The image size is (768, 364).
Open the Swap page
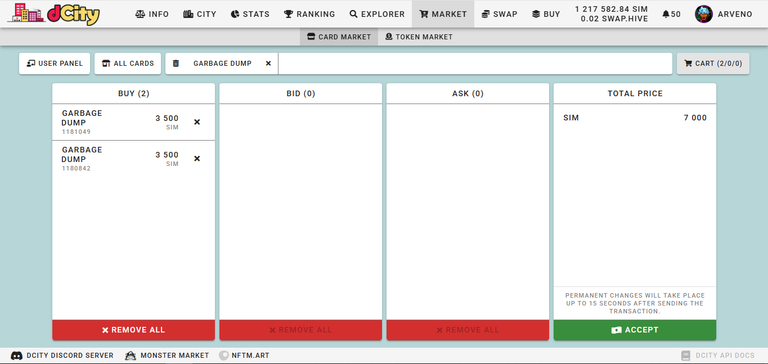pos(499,14)
